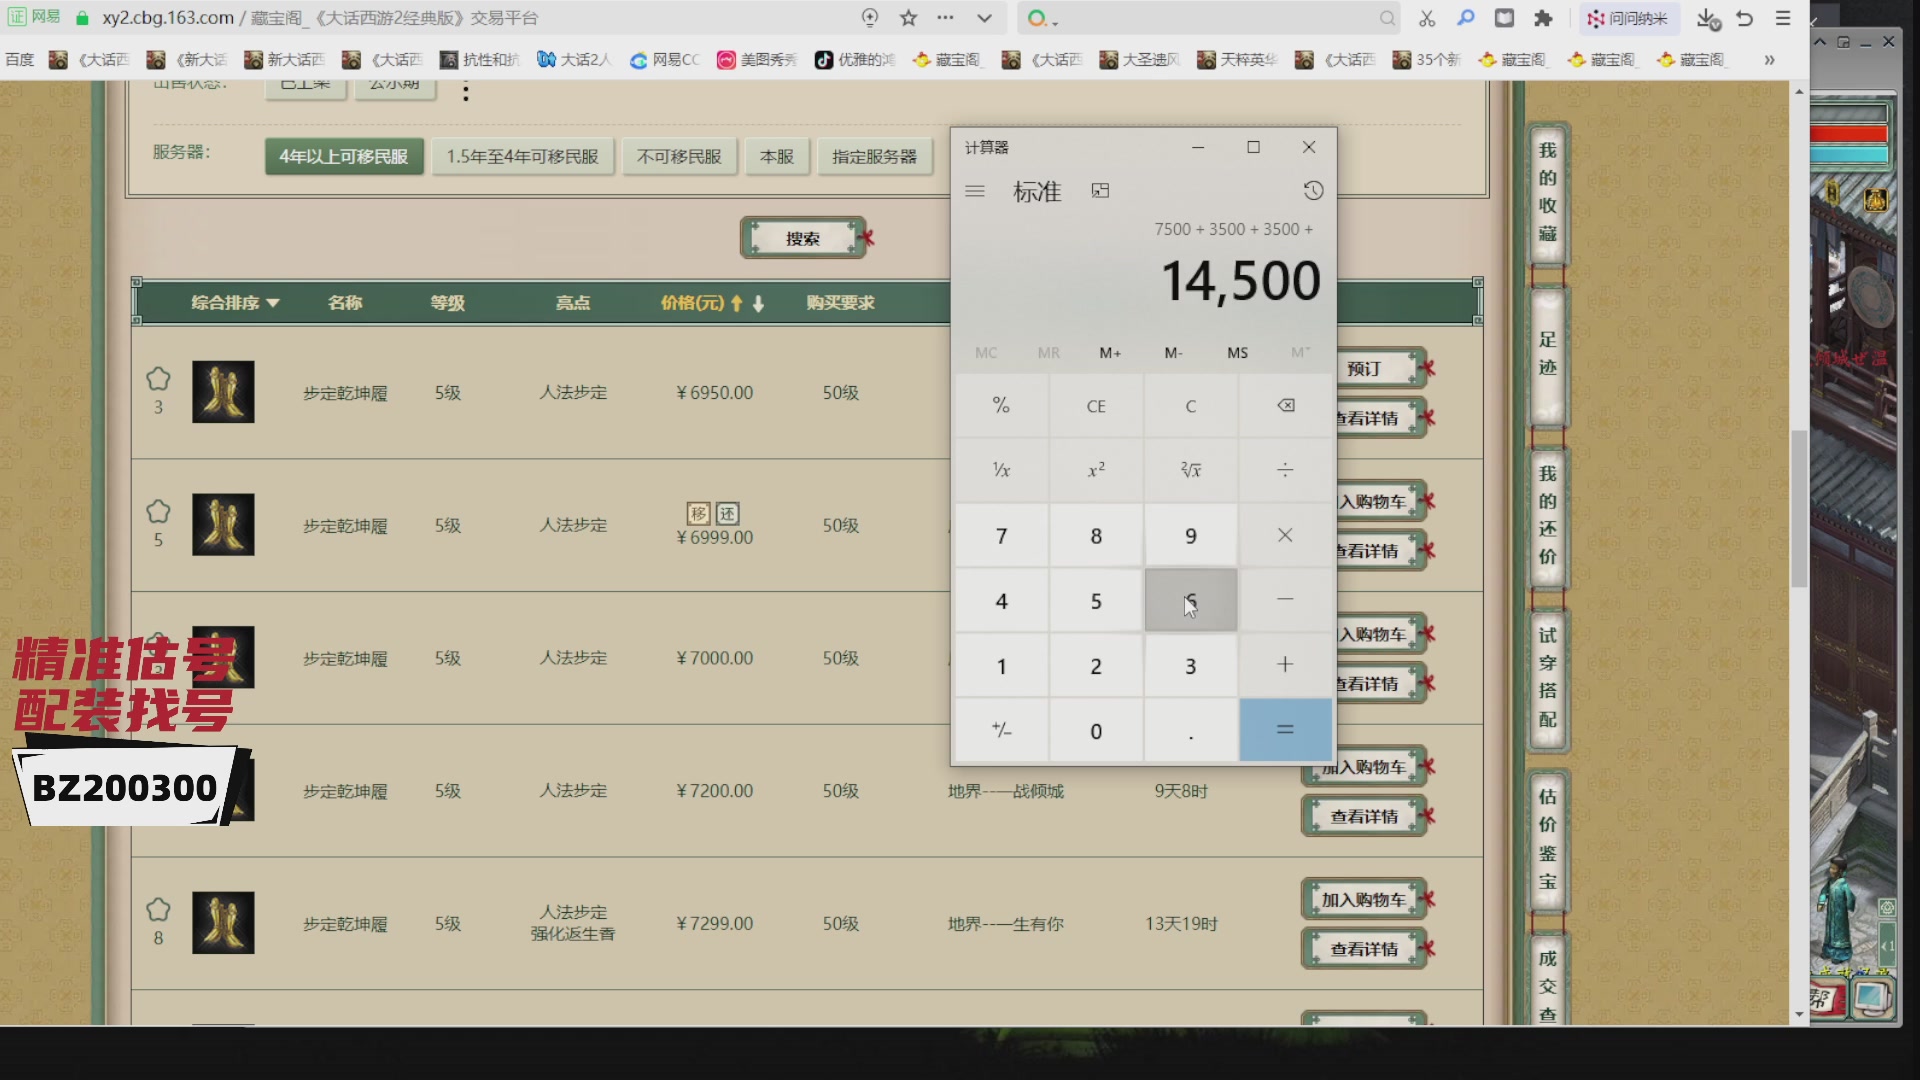This screenshot has width=1920, height=1080.
Task: Open browser extensions puzzle icon
Action: pyautogui.click(x=1543, y=18)
